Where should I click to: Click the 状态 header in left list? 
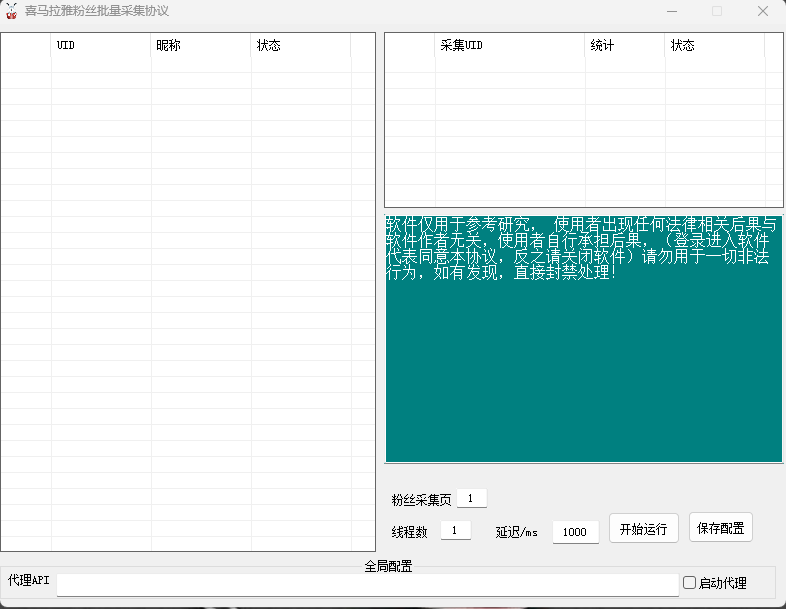[x=300, y=46]
